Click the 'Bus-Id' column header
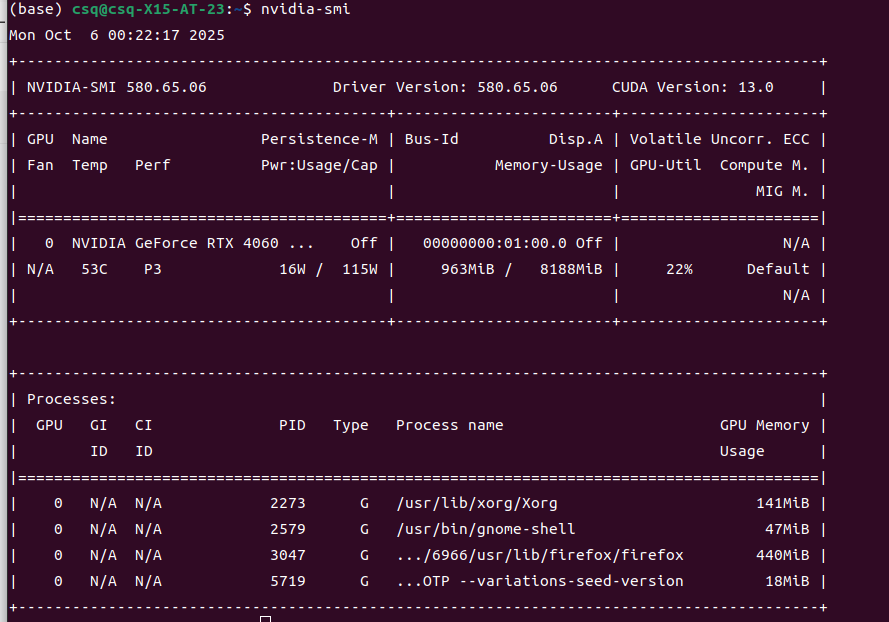This screenshot has width=889, height=622. tap(431, 139)
